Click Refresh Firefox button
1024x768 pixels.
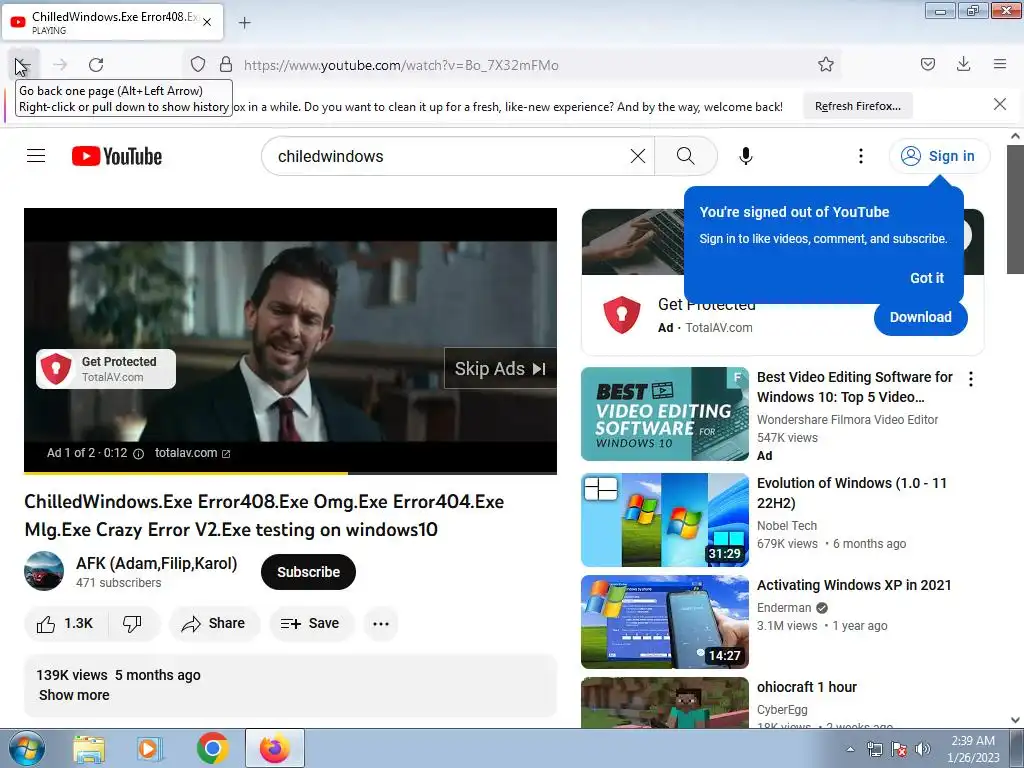coord(857,106)
